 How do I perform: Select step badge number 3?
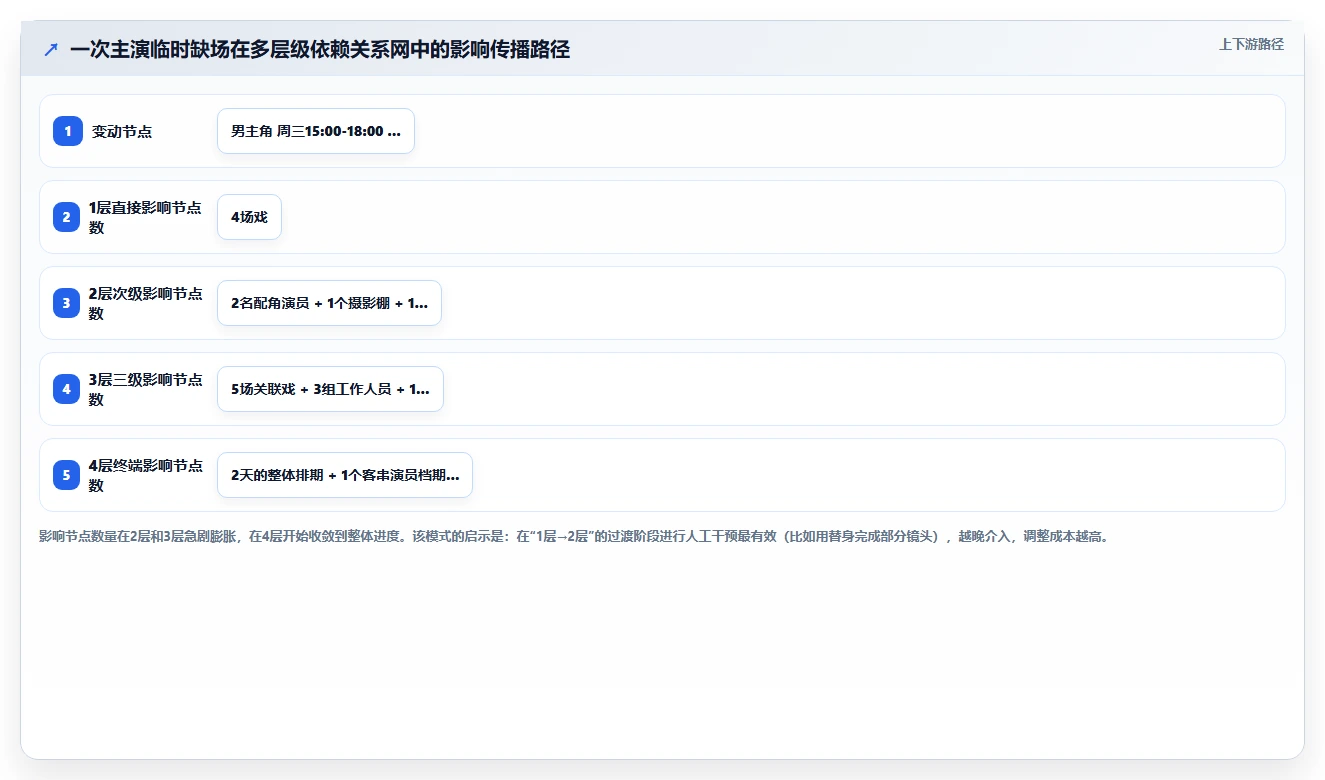click(67, 303)
